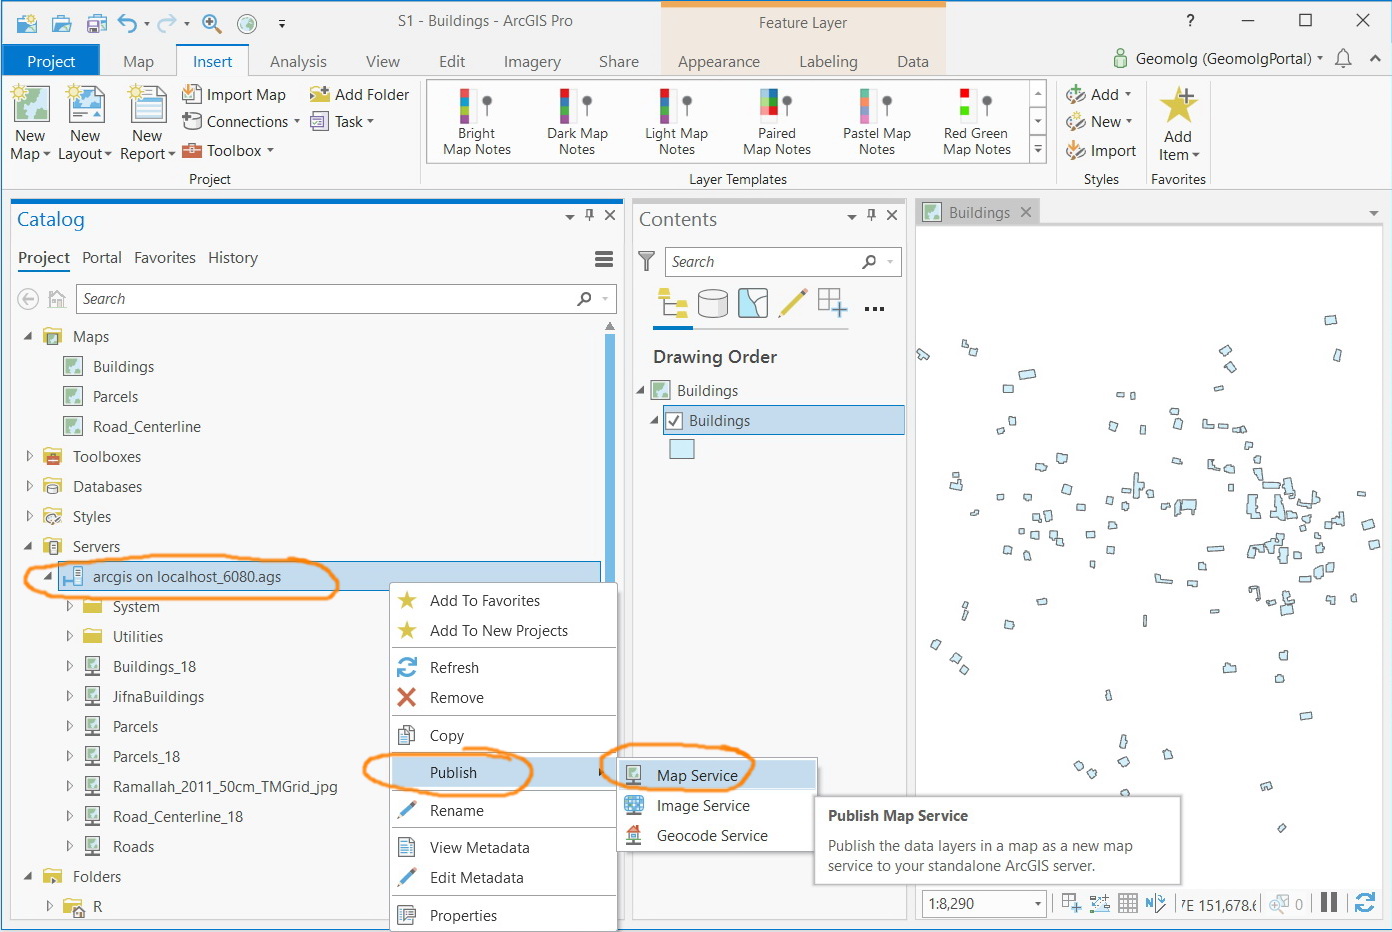
Task: Click the Import Map icon
Action: (x=192, y=94)
